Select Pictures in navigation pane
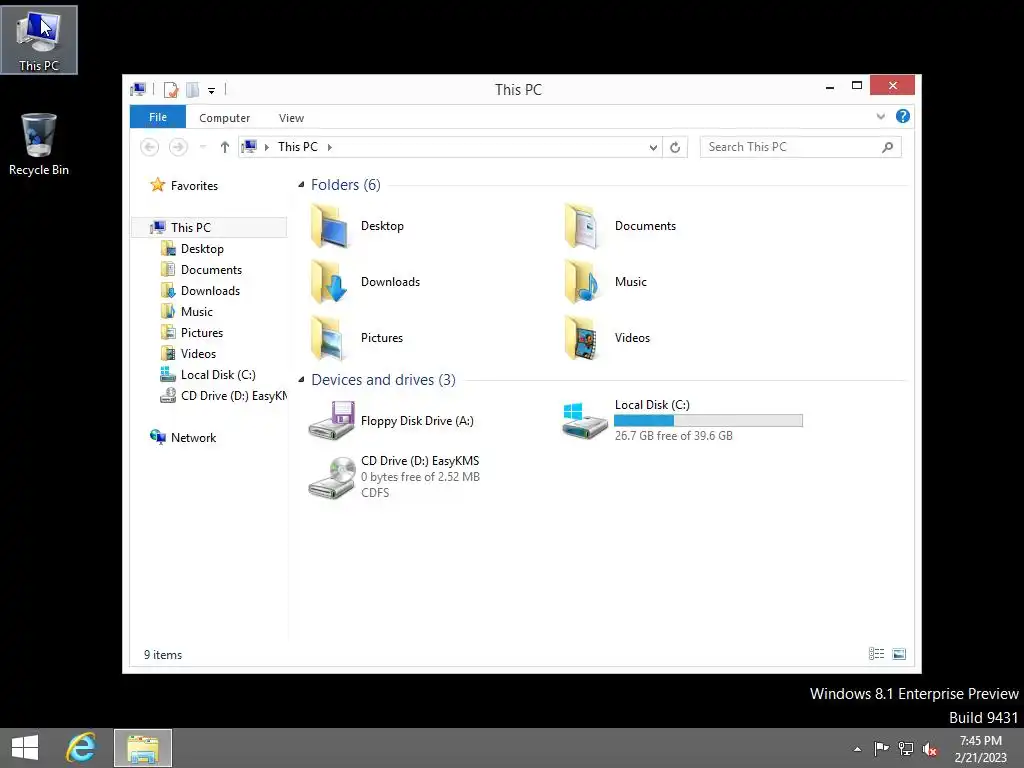Screen dimensions: 1024x768 point(192,332)
